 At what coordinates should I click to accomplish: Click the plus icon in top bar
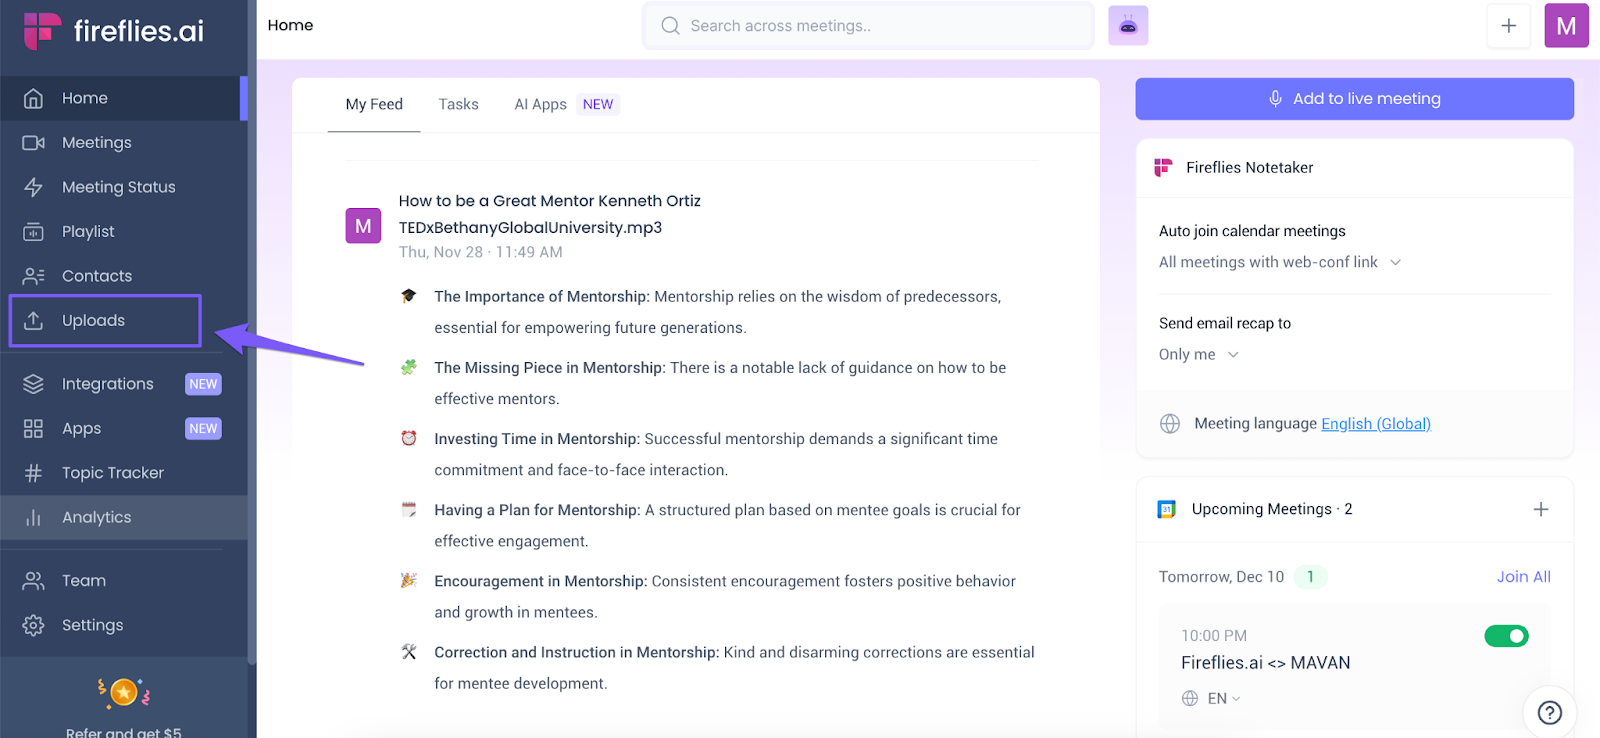[1508, 26]
